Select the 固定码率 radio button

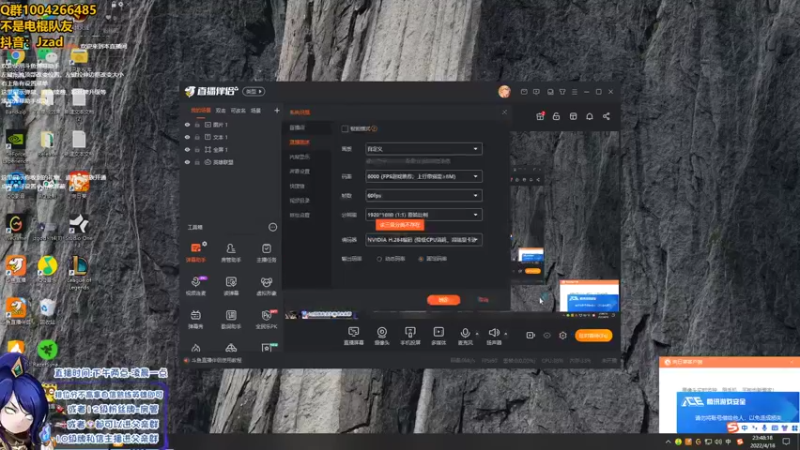(421, 259)
